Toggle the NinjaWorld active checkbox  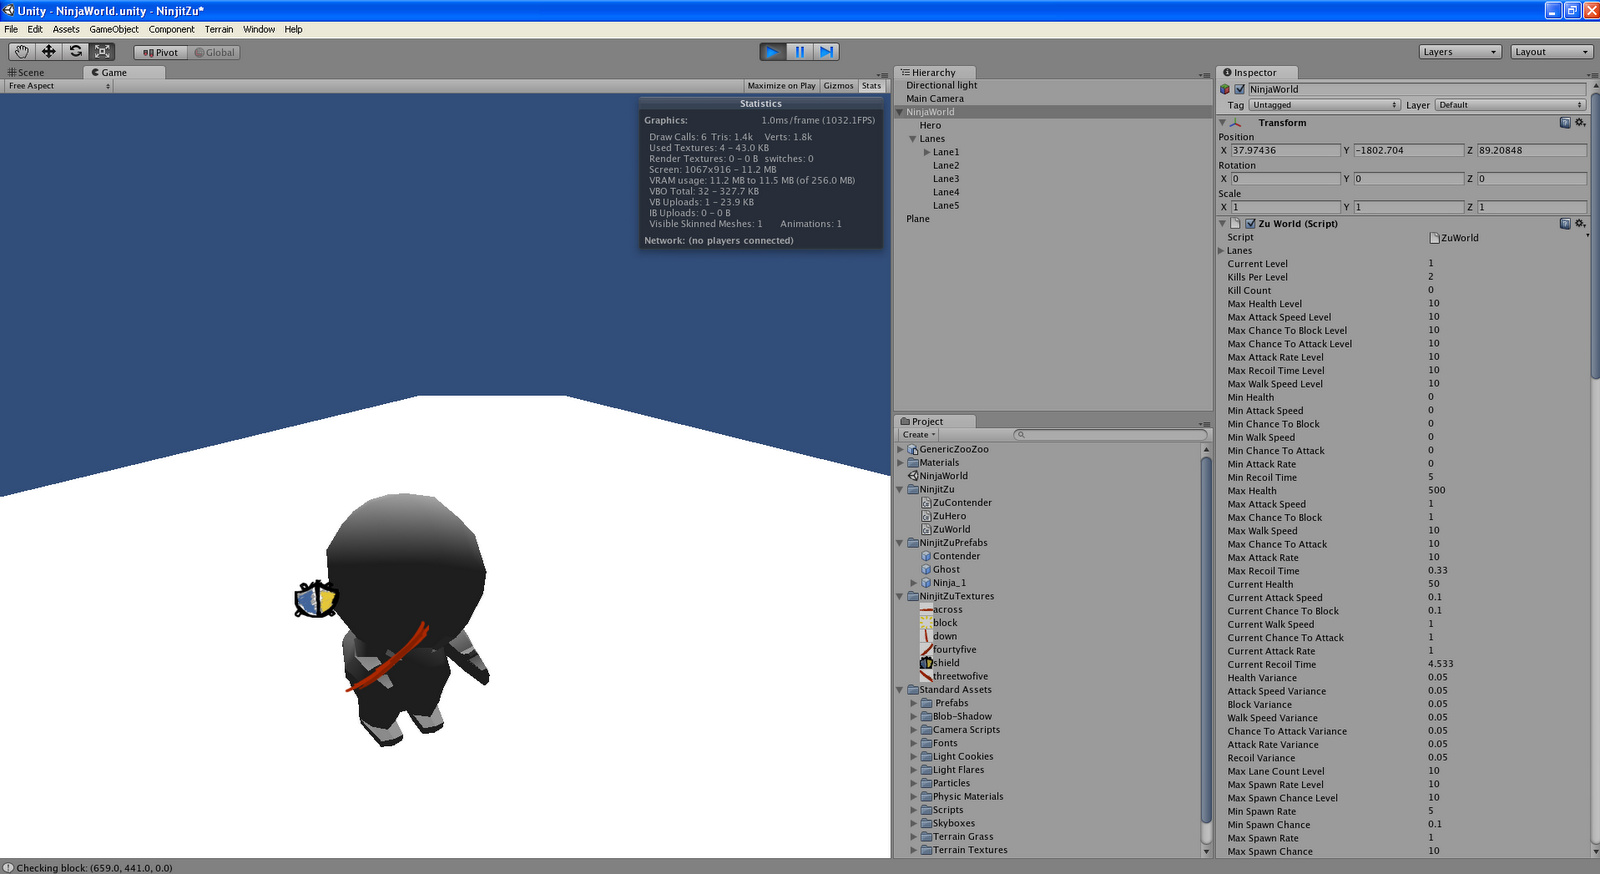click(1240, 89)
